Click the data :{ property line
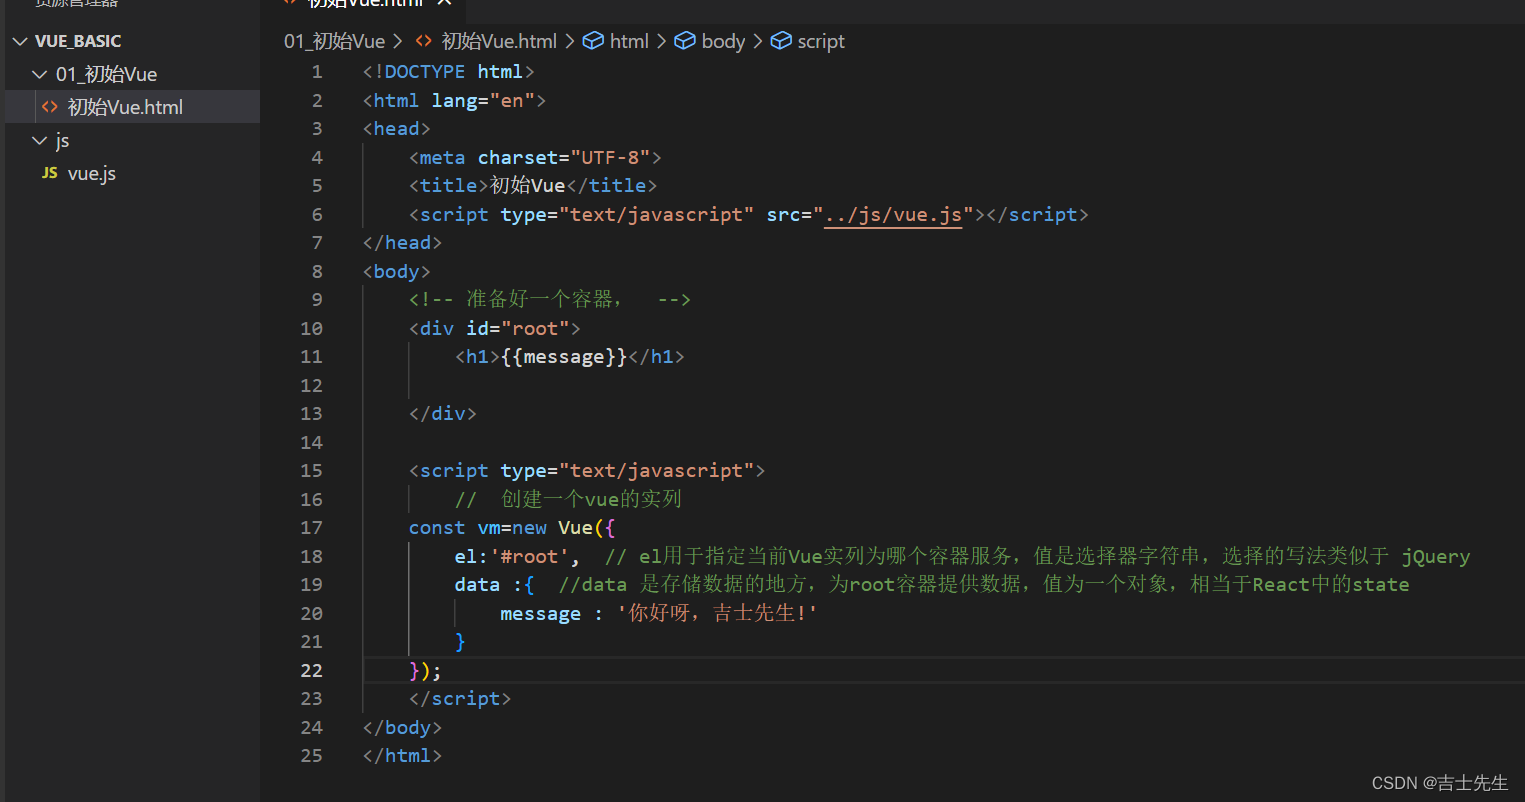 (x=494, y=584)
